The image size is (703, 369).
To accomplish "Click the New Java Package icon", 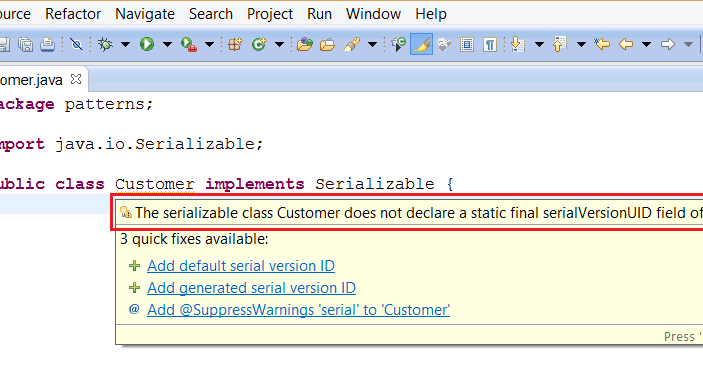I will click(235, 44).
